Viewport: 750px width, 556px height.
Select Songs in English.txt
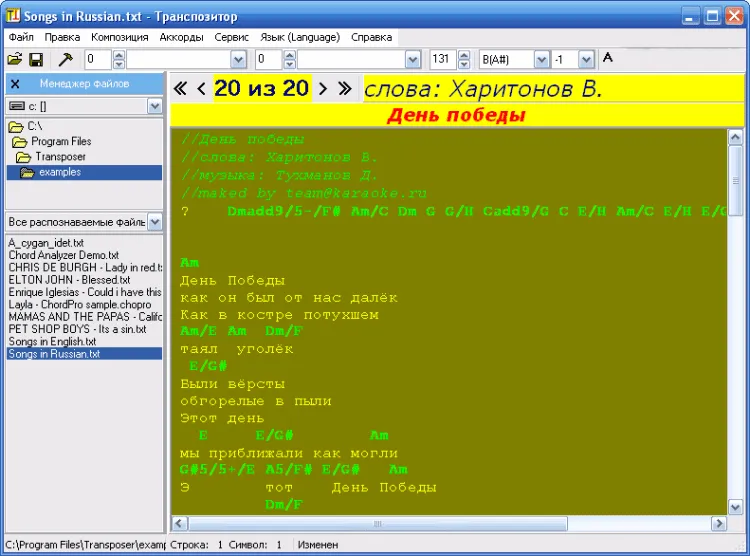point(52,342)
